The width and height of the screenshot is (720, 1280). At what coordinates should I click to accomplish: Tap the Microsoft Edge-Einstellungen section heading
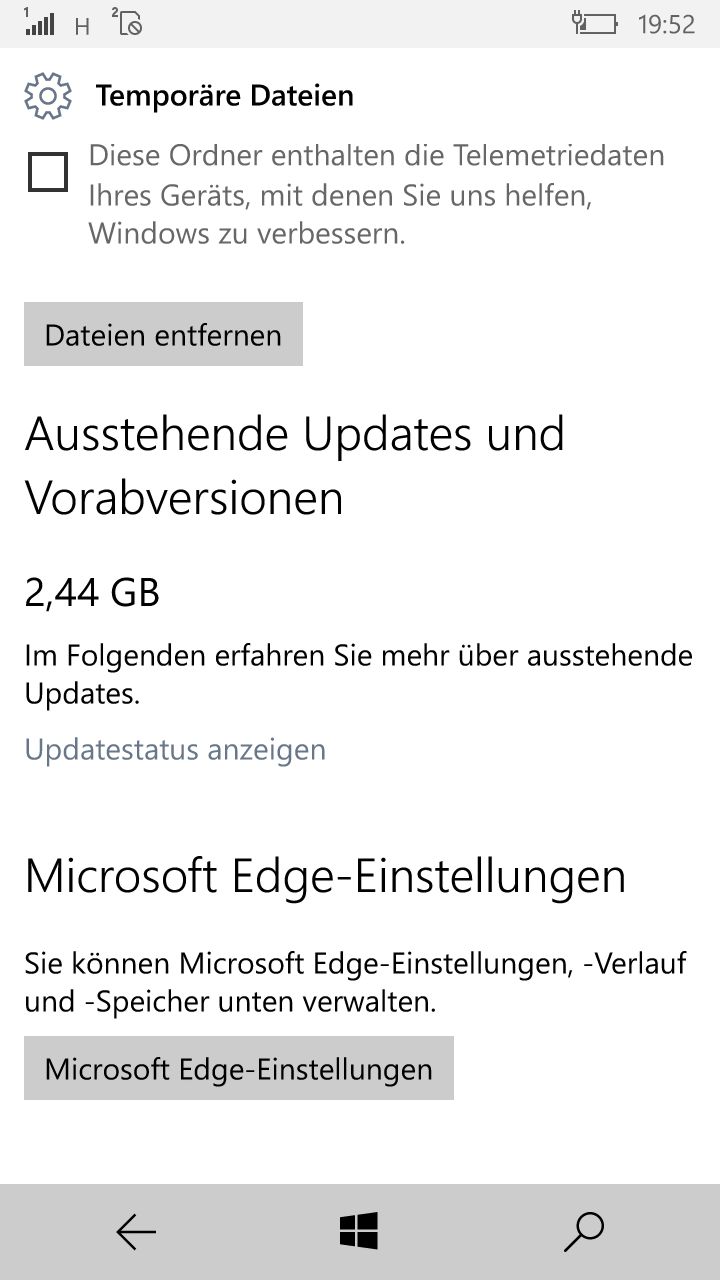pyautogui.click(x=325, y=876)
